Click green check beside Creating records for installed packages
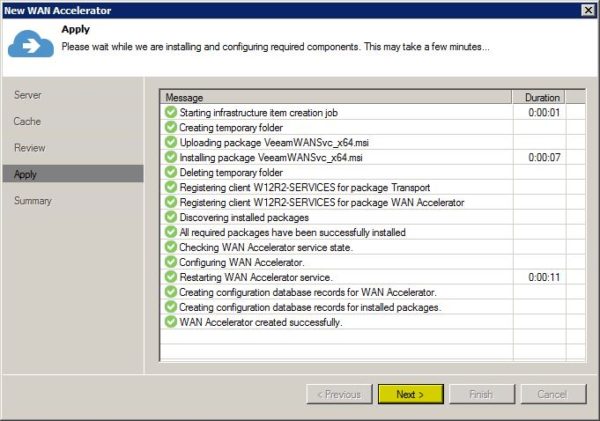600x421 pixels. tap(171, 307)
